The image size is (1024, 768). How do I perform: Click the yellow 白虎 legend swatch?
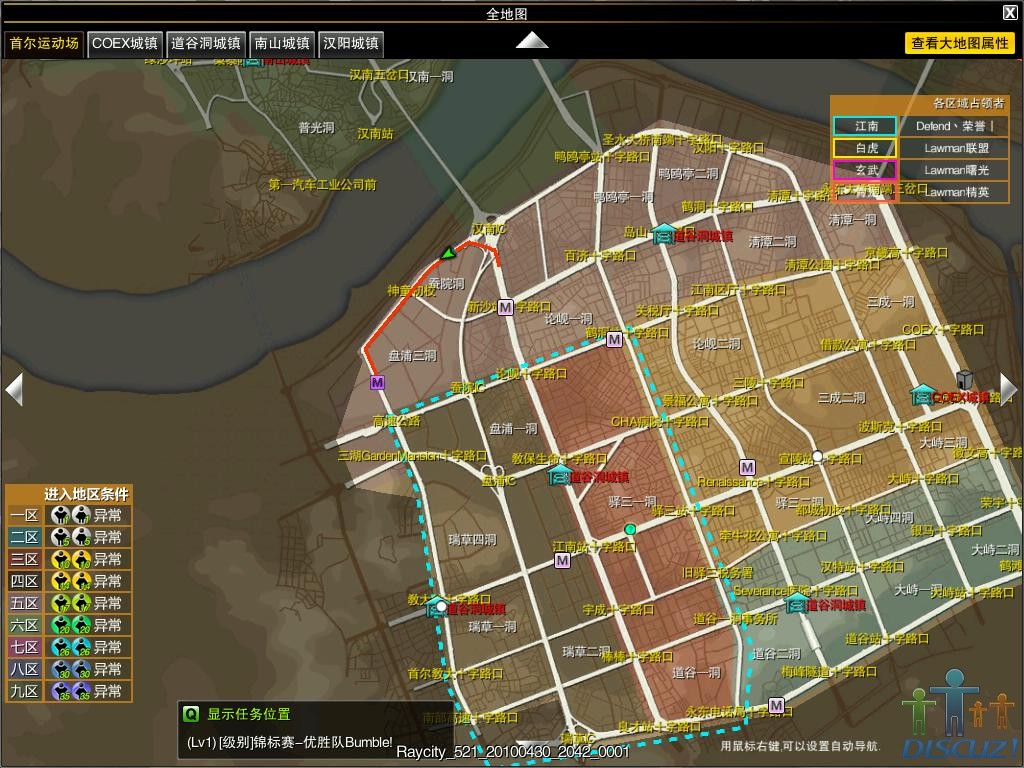click(x=865, y=148)
